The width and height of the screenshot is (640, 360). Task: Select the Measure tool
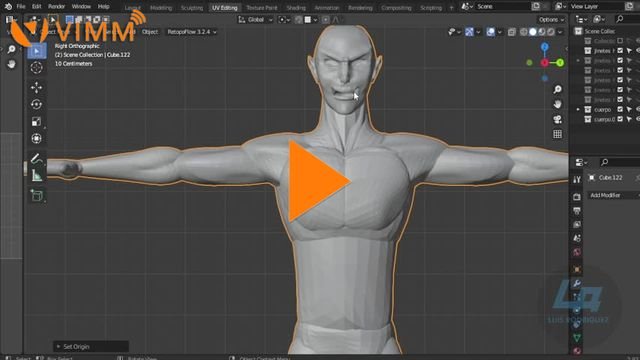36,176
